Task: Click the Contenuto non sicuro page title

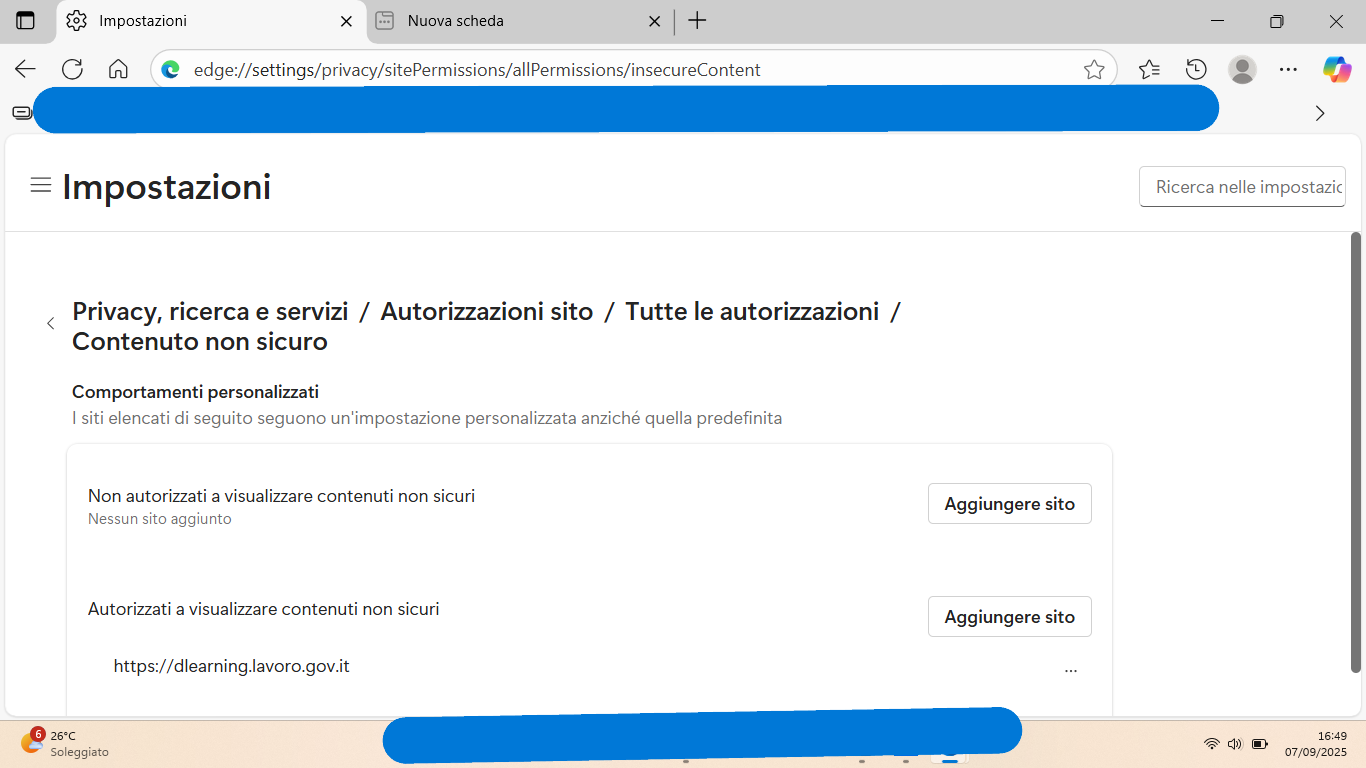Action: tap(200, 341)
